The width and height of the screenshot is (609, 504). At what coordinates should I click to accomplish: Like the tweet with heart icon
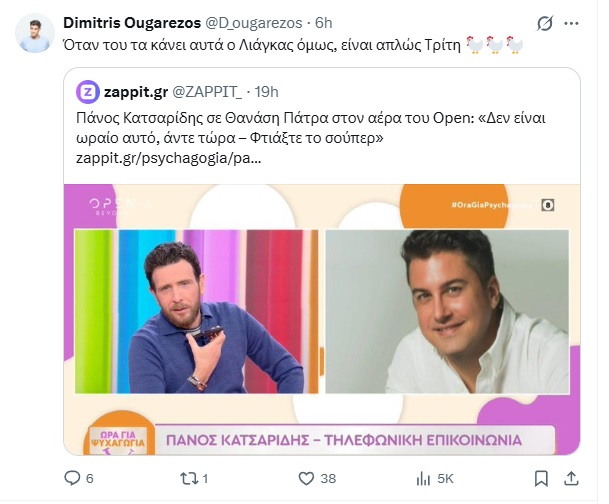coord(306,478)
